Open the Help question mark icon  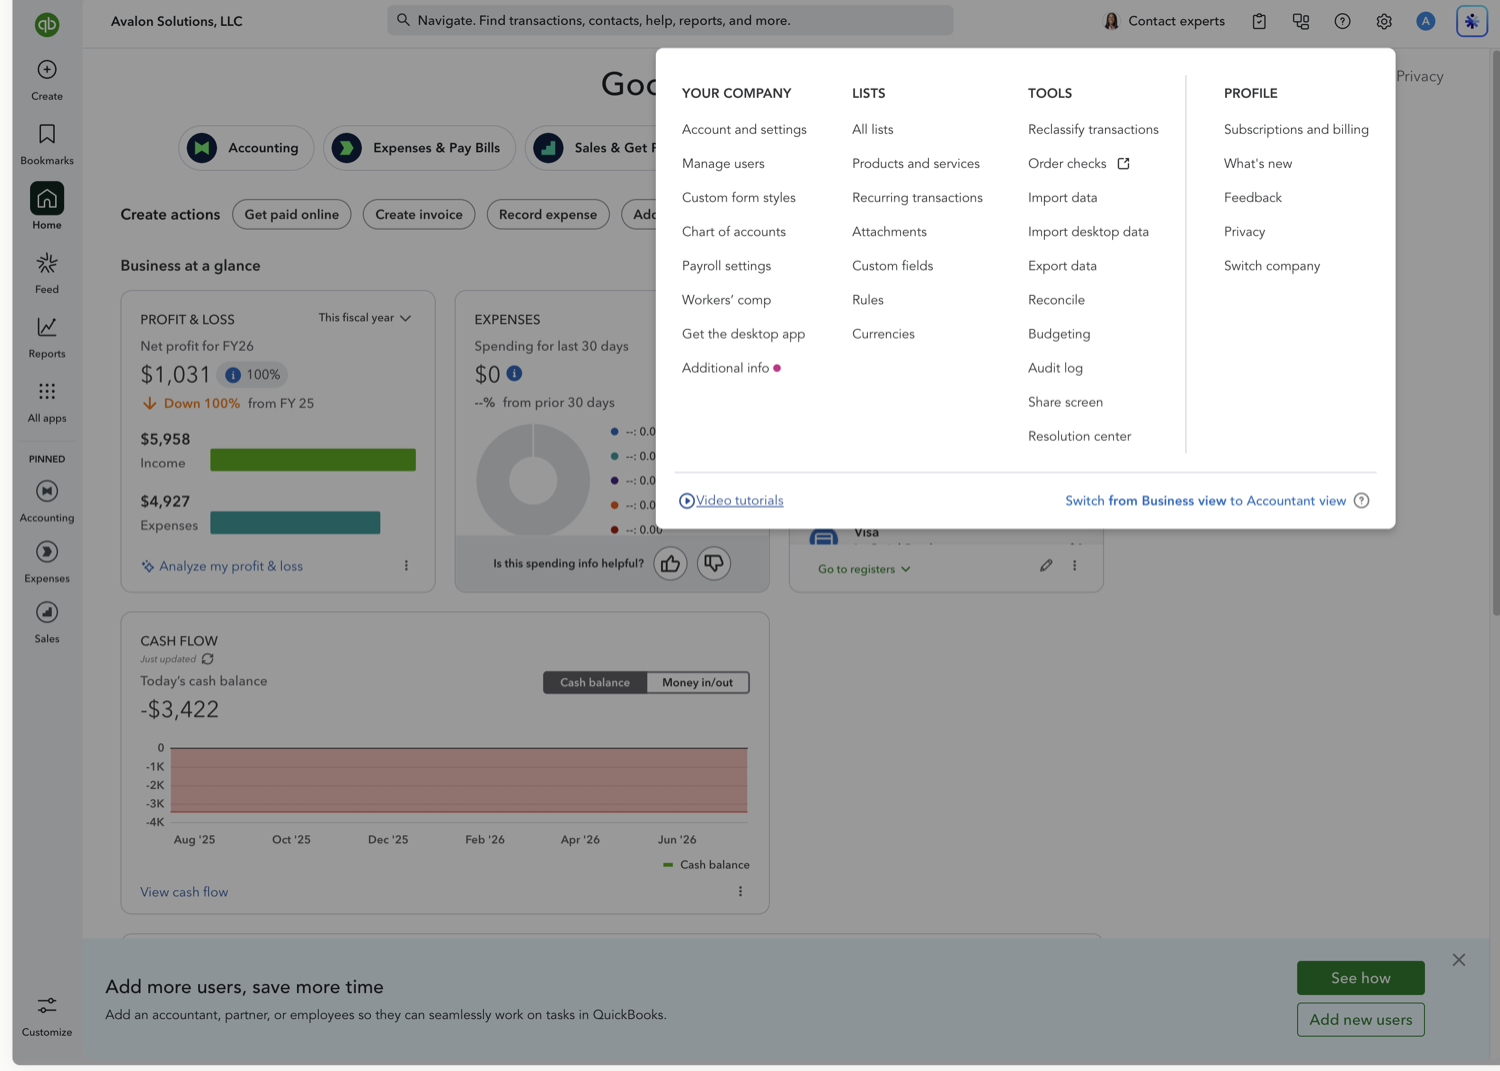point(1342,21)
